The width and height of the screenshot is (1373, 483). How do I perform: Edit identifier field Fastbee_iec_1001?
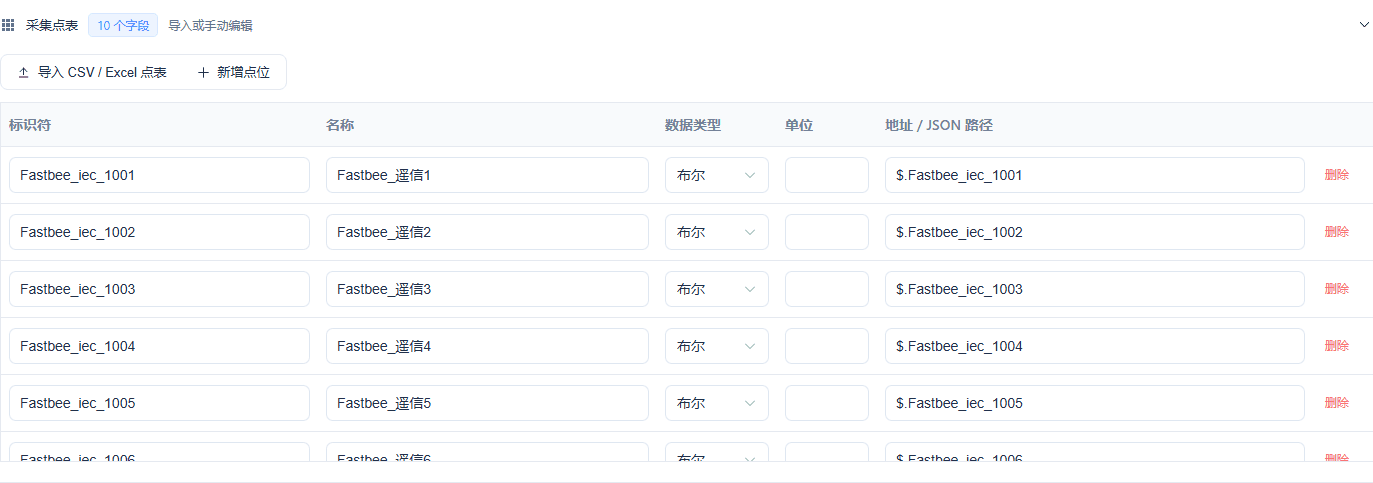(160, 175)
